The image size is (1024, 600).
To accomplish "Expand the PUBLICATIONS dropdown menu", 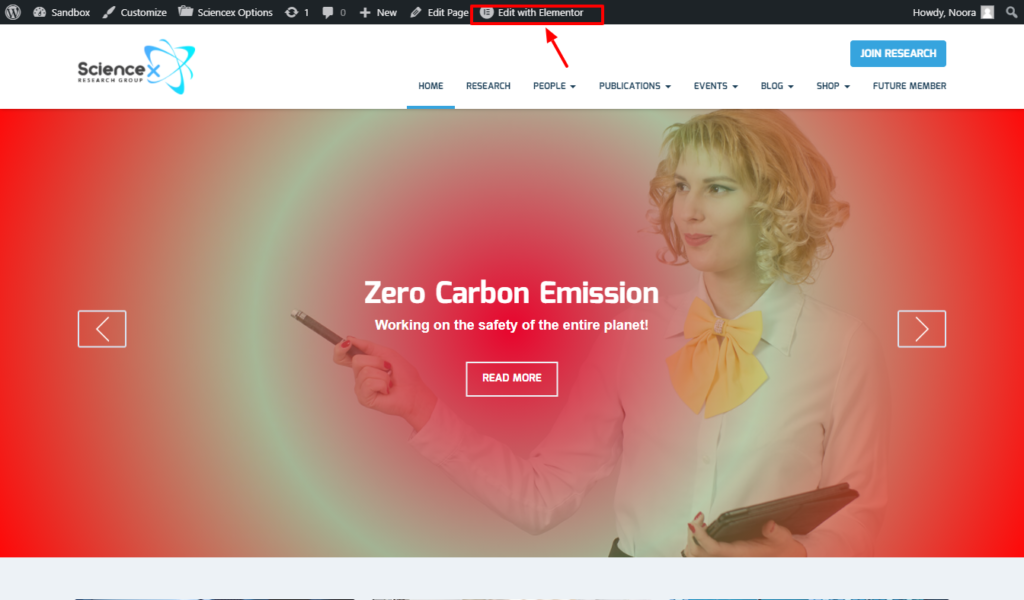I will click(x=634, y=86).
